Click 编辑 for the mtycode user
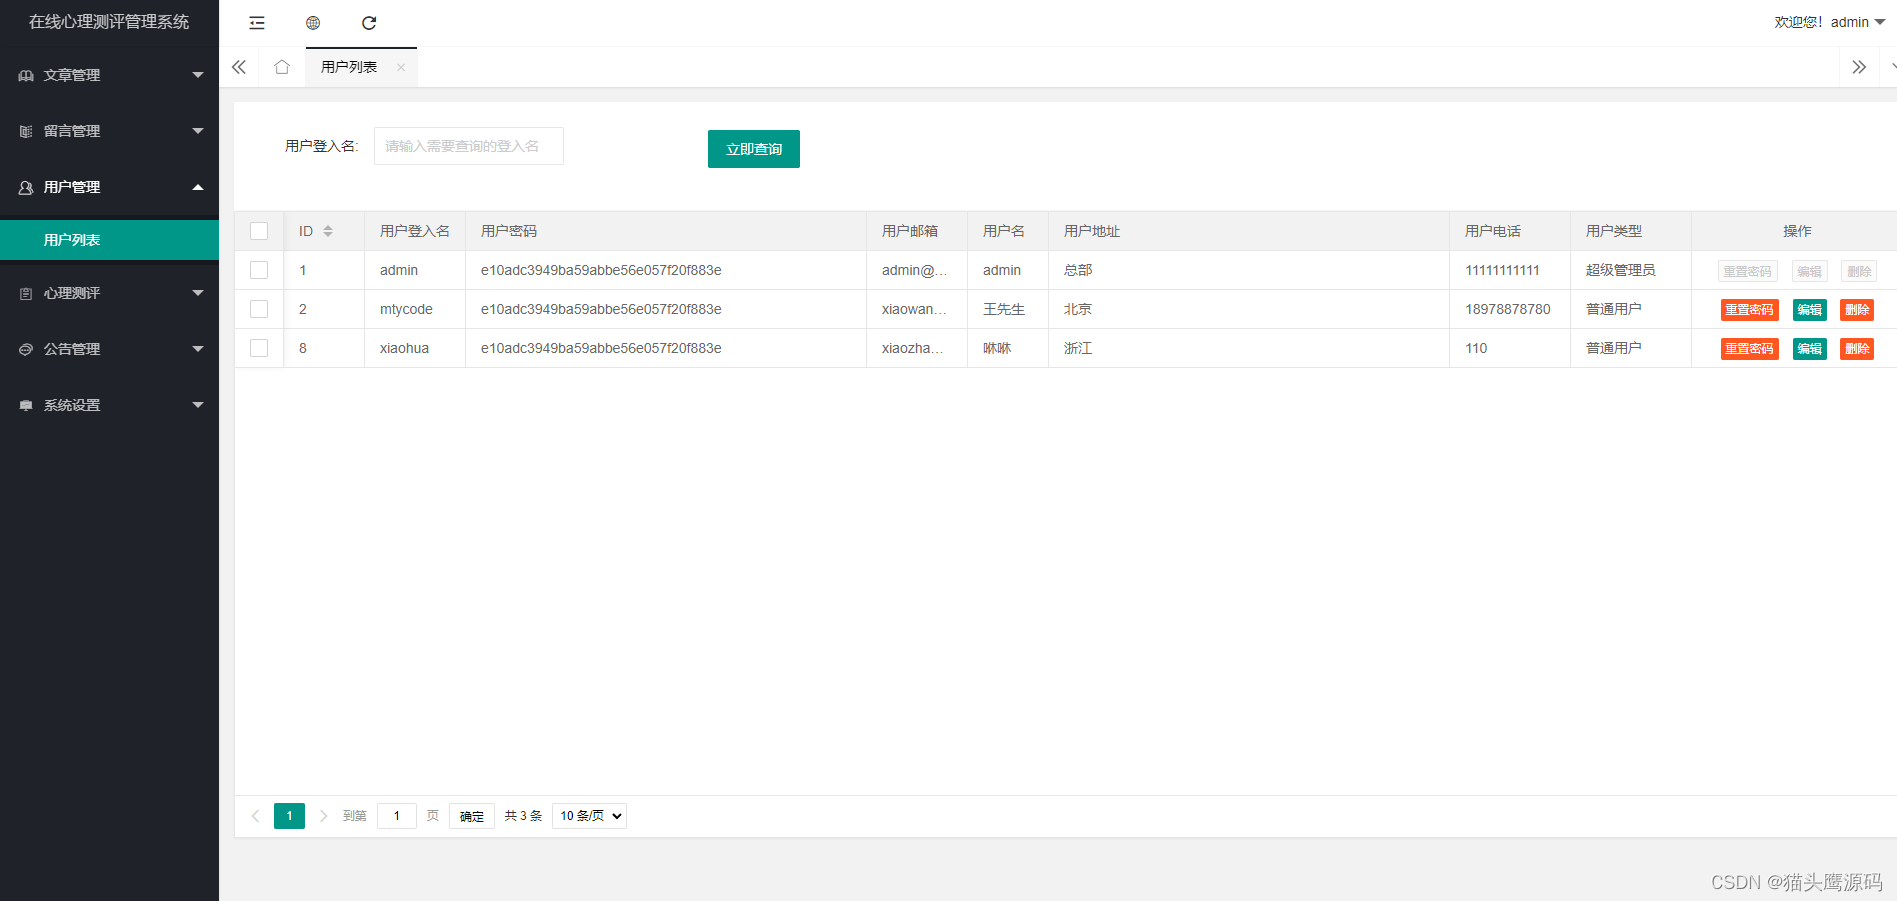 (x=1809, y=310)
